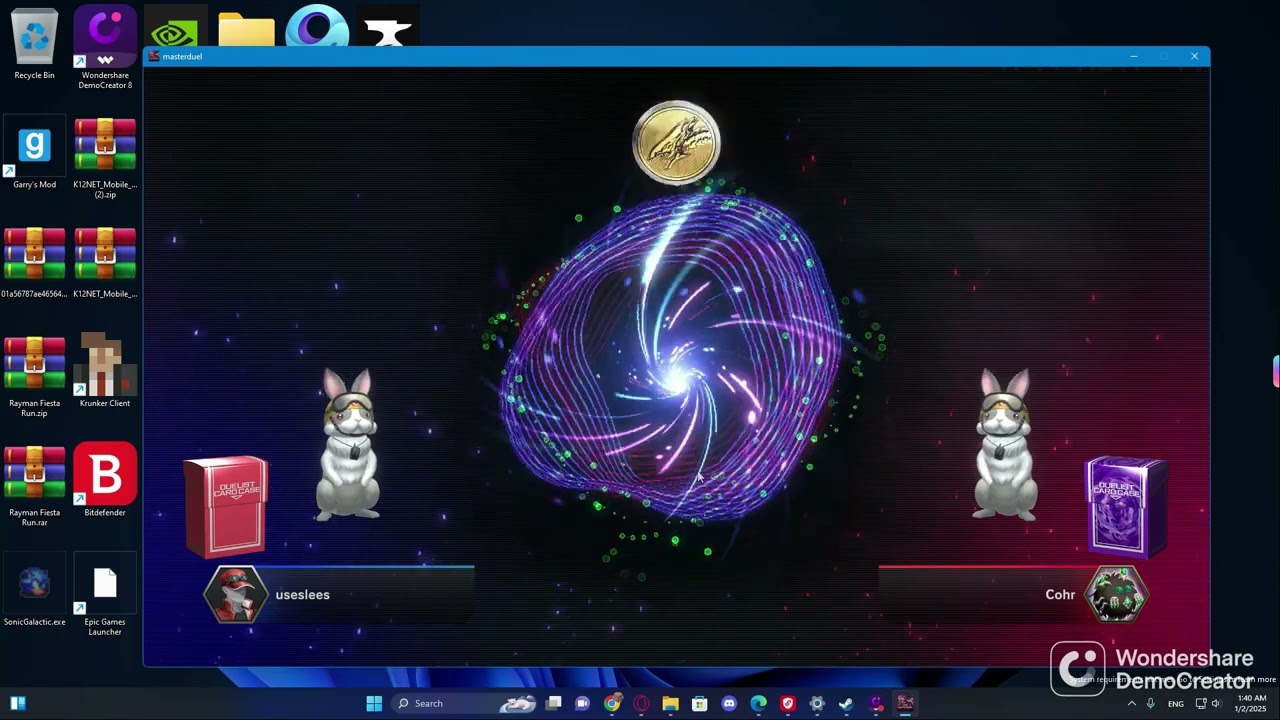The image size is (1280, 720).
Task: Select the Rayman Fiesta Run.zip archive
Action: click(34, 377)
